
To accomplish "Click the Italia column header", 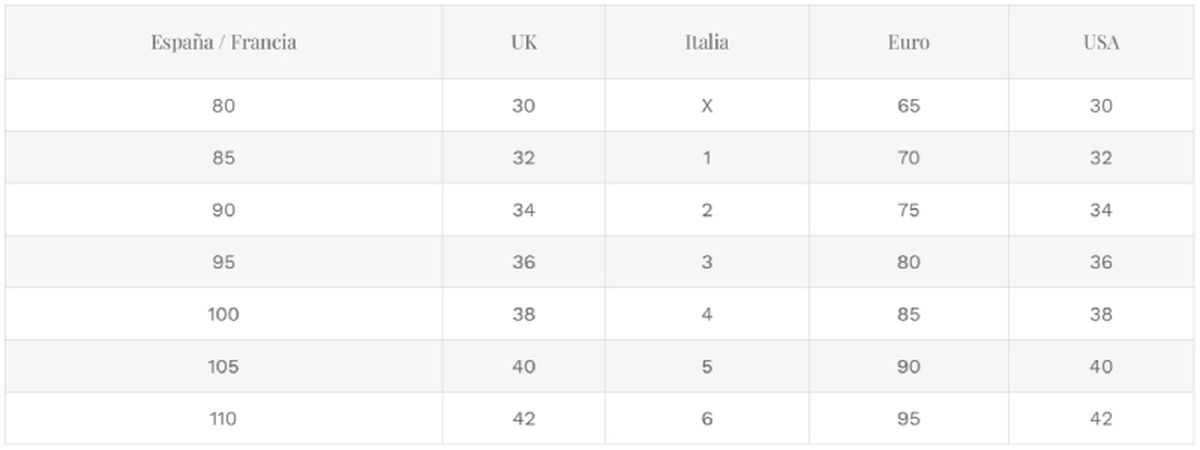I will click(x=706, y=43).
